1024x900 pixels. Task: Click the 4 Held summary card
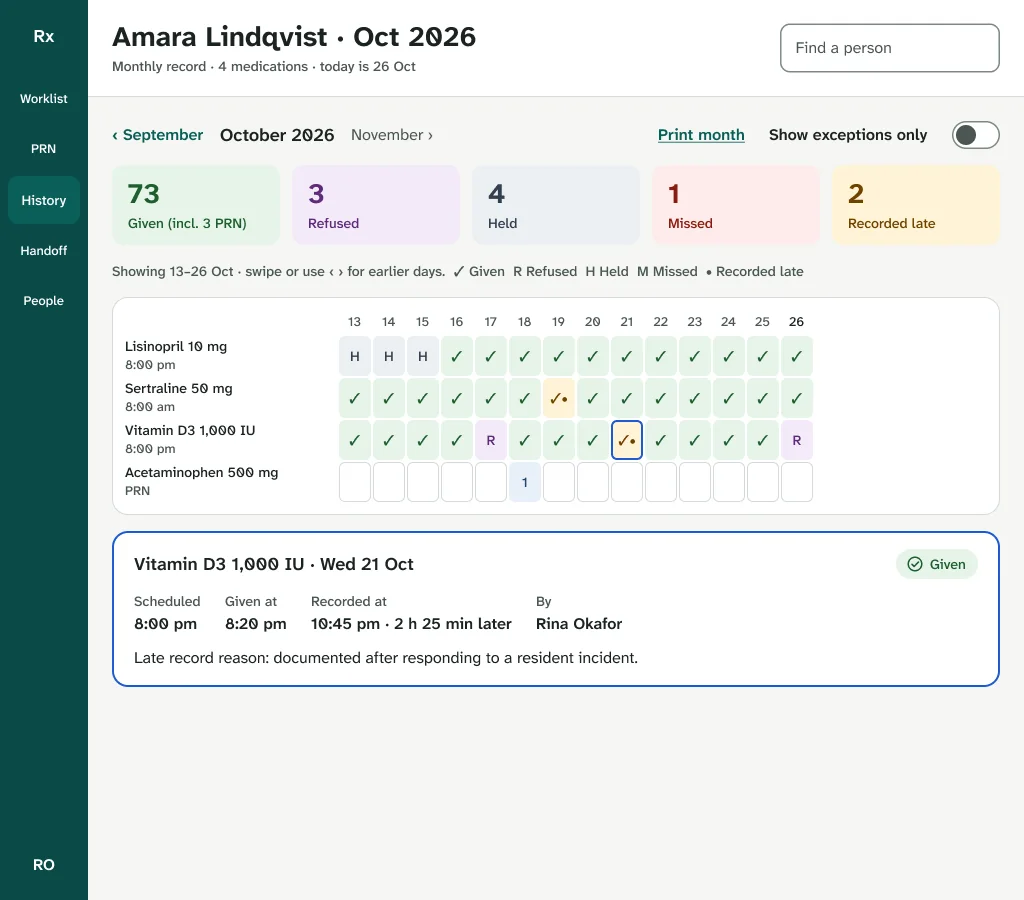(x=556, y=205)
